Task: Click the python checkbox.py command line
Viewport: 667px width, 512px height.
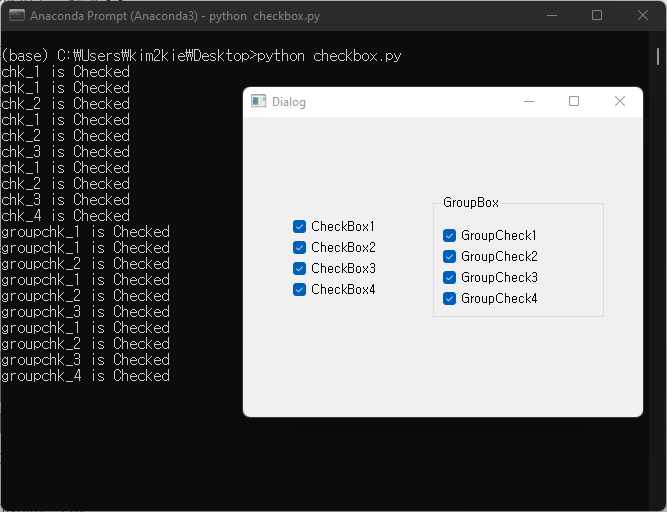Action: (x=201, y=56)
